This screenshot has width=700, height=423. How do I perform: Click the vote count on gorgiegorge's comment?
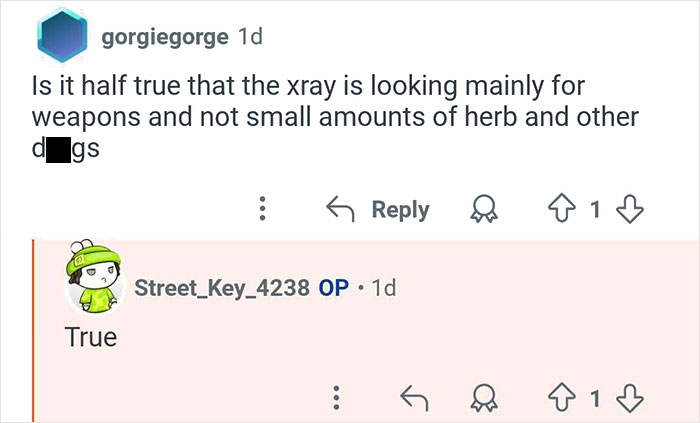pyautogui.click(x=595, y=210)
